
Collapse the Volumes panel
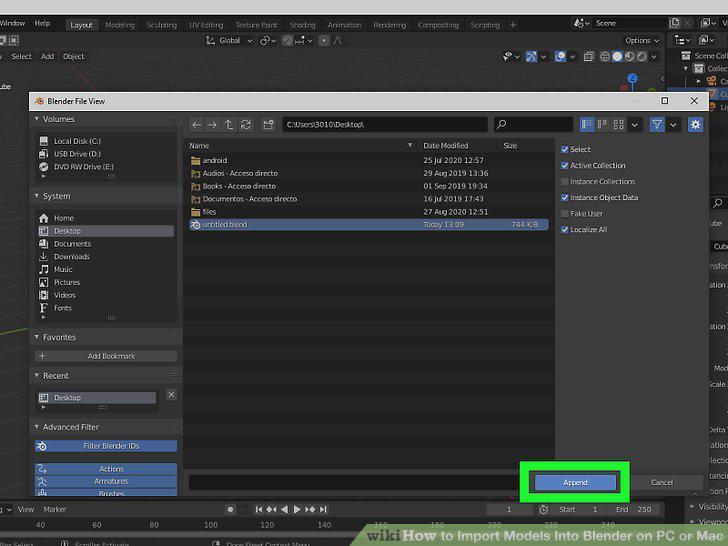(37, 119)
